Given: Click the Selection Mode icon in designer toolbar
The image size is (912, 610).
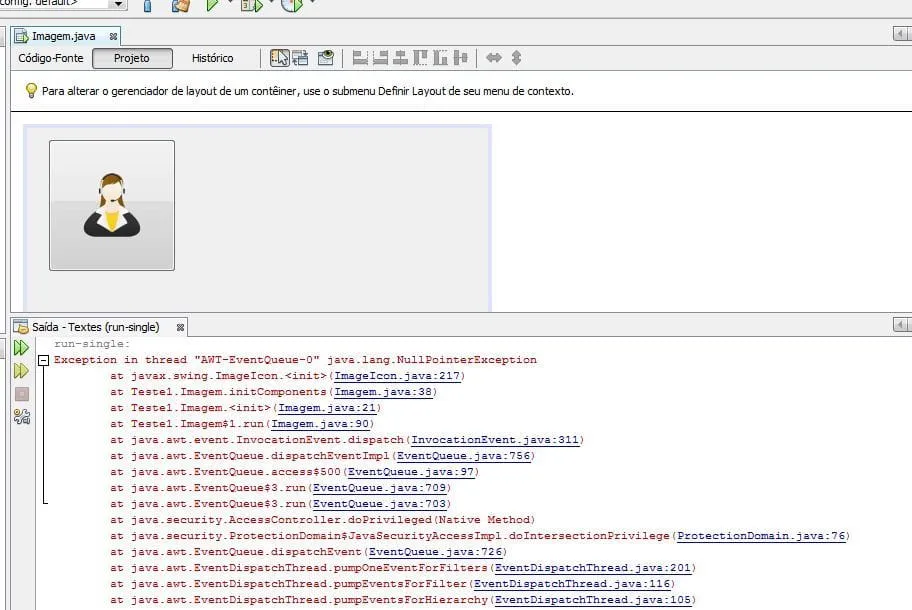Looking at the screenshot, I should click(x=280, y=58).
